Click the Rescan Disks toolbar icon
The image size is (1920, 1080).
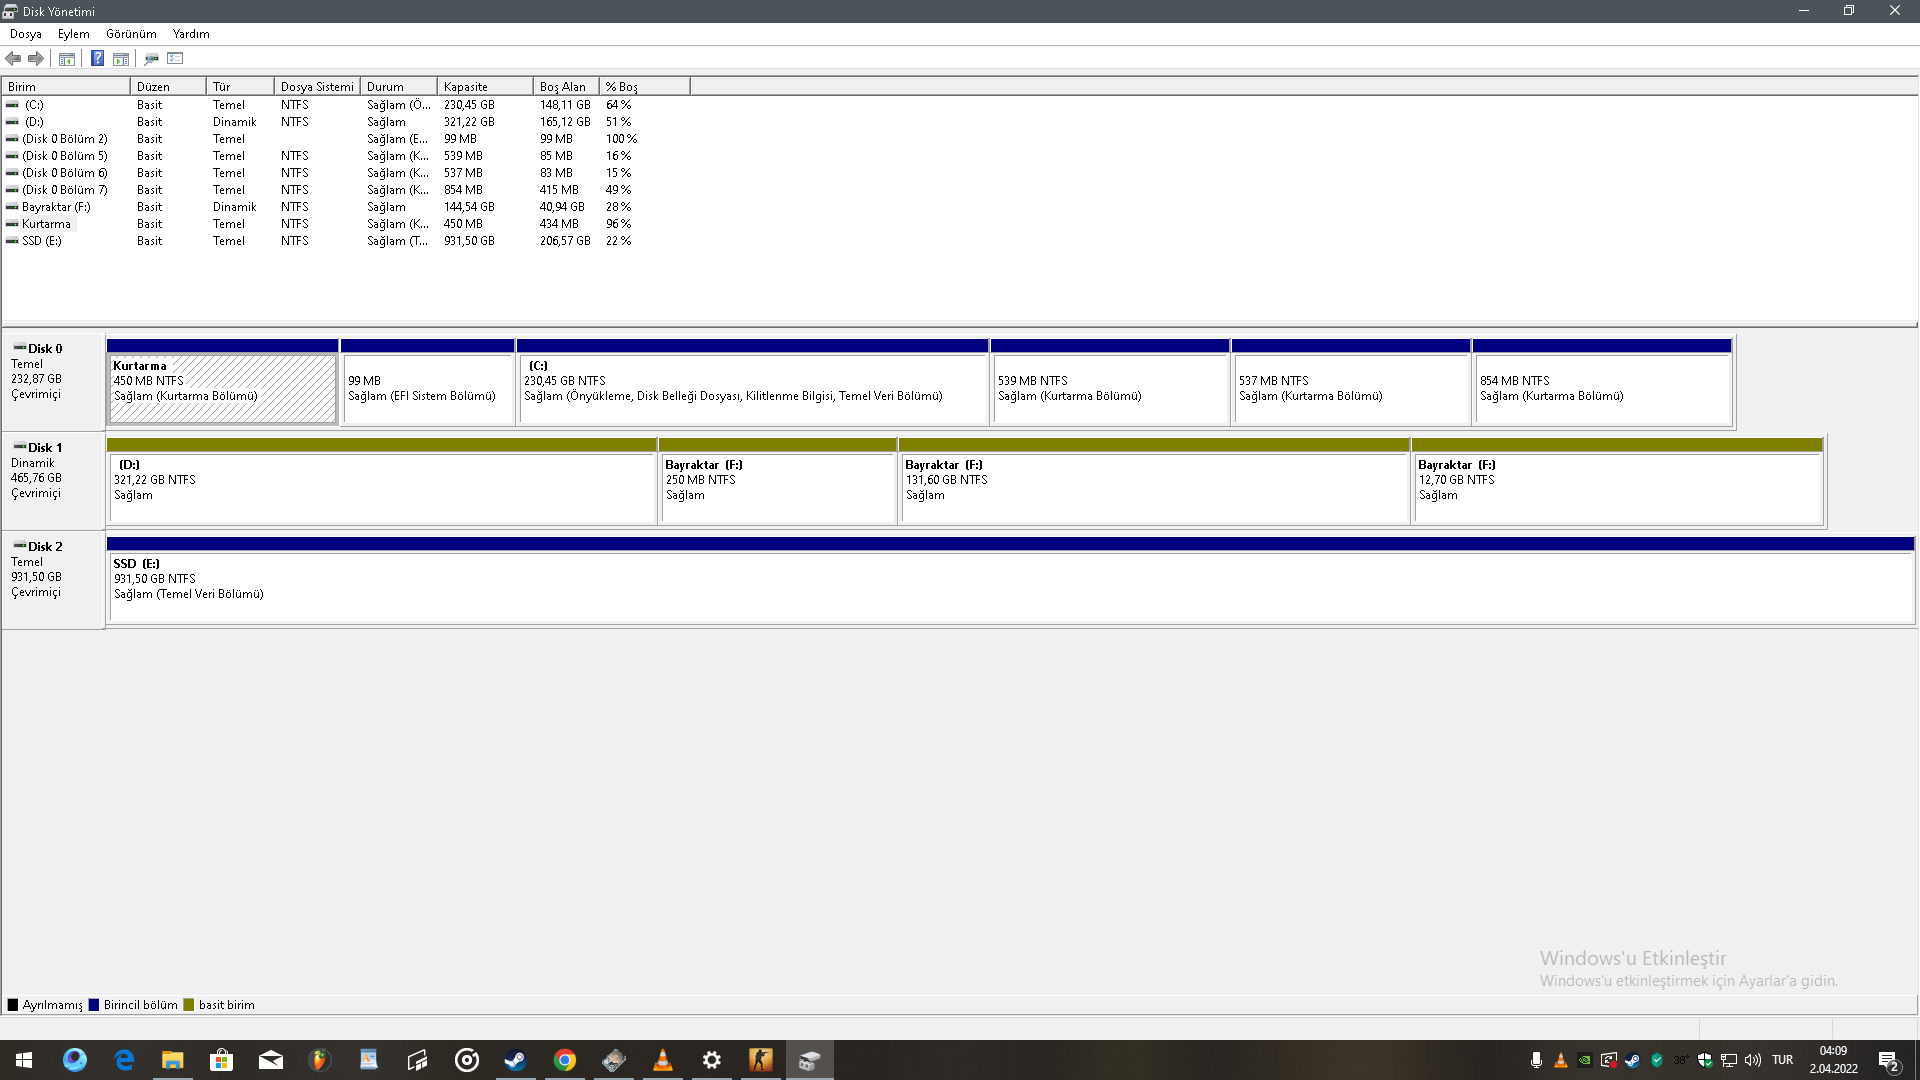point(151,59)
